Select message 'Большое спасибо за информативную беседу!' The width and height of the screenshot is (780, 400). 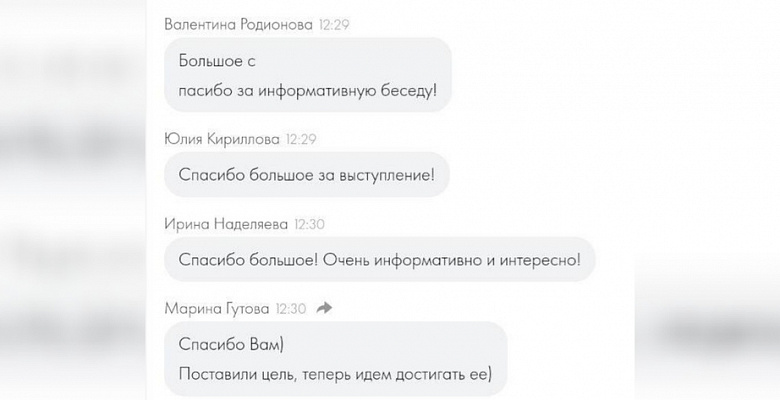coord(307,75)
